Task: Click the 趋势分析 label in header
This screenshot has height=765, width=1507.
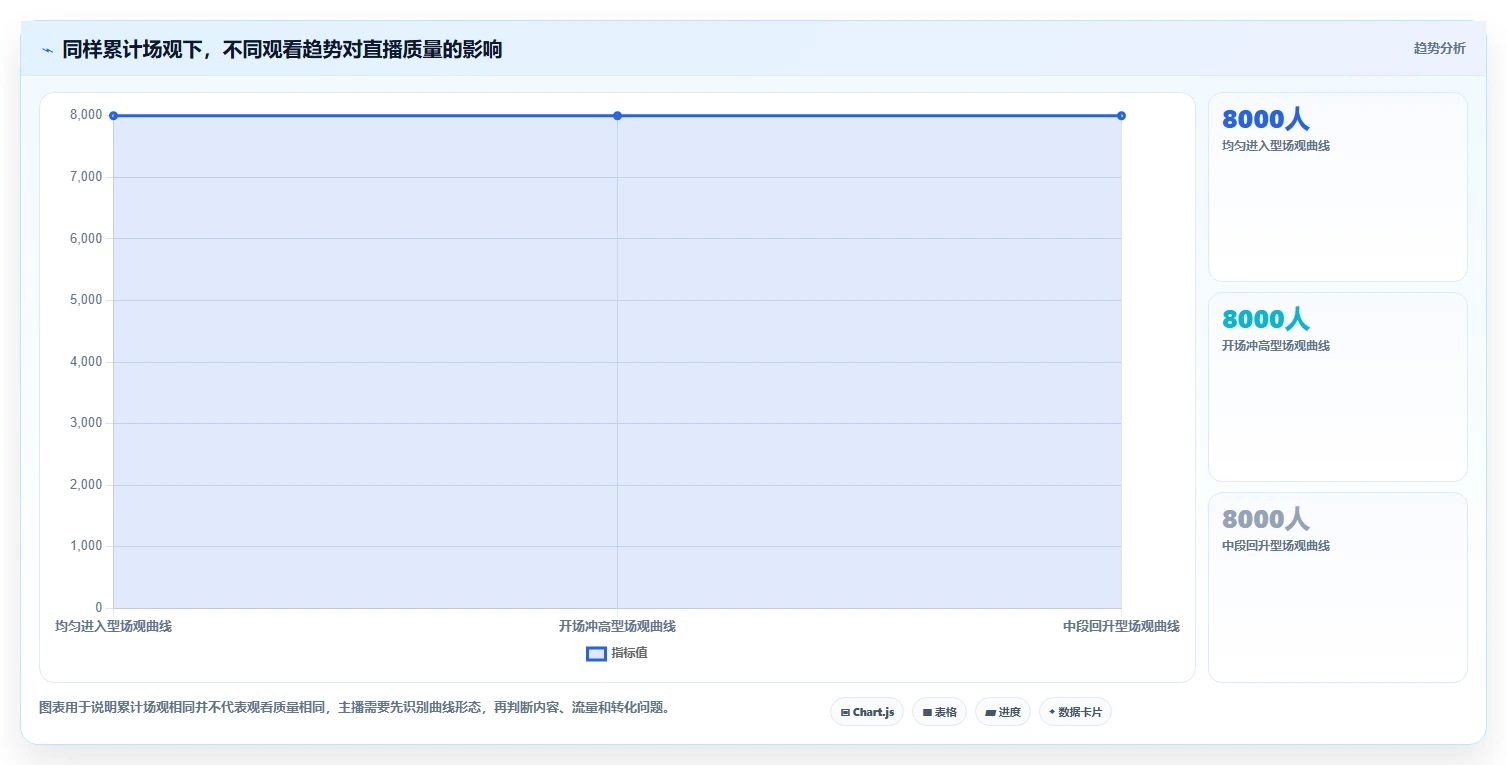Action: [1439, 48]
